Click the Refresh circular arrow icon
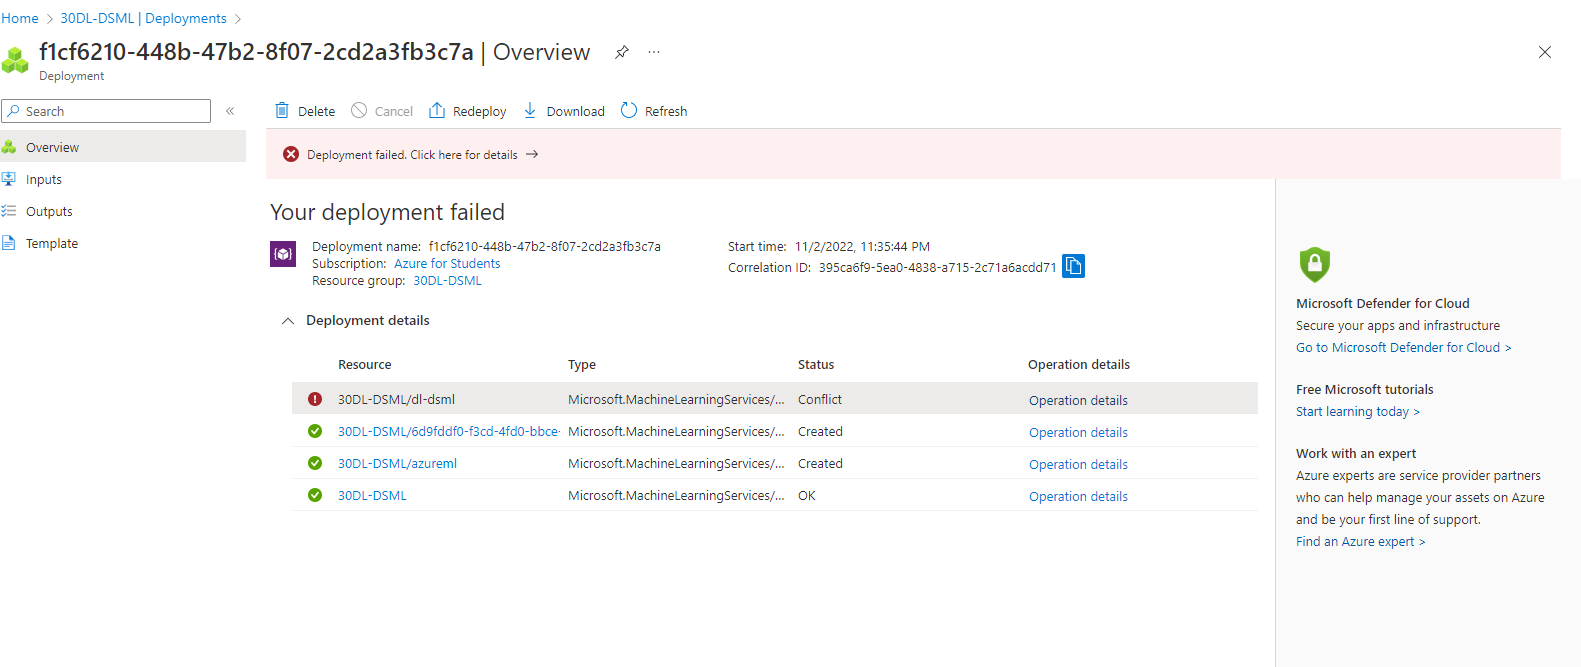 tap(629, 110)
